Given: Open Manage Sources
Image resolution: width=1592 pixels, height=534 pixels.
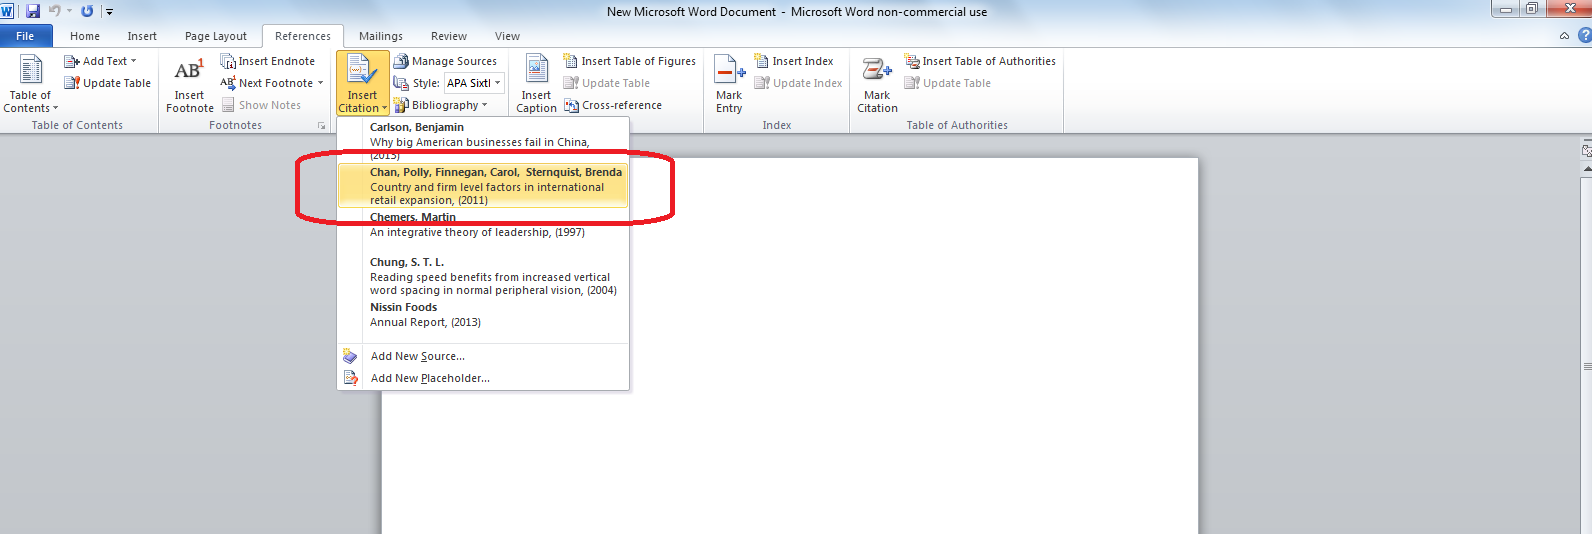Looking at the screenshot, I should pos(445,61).
